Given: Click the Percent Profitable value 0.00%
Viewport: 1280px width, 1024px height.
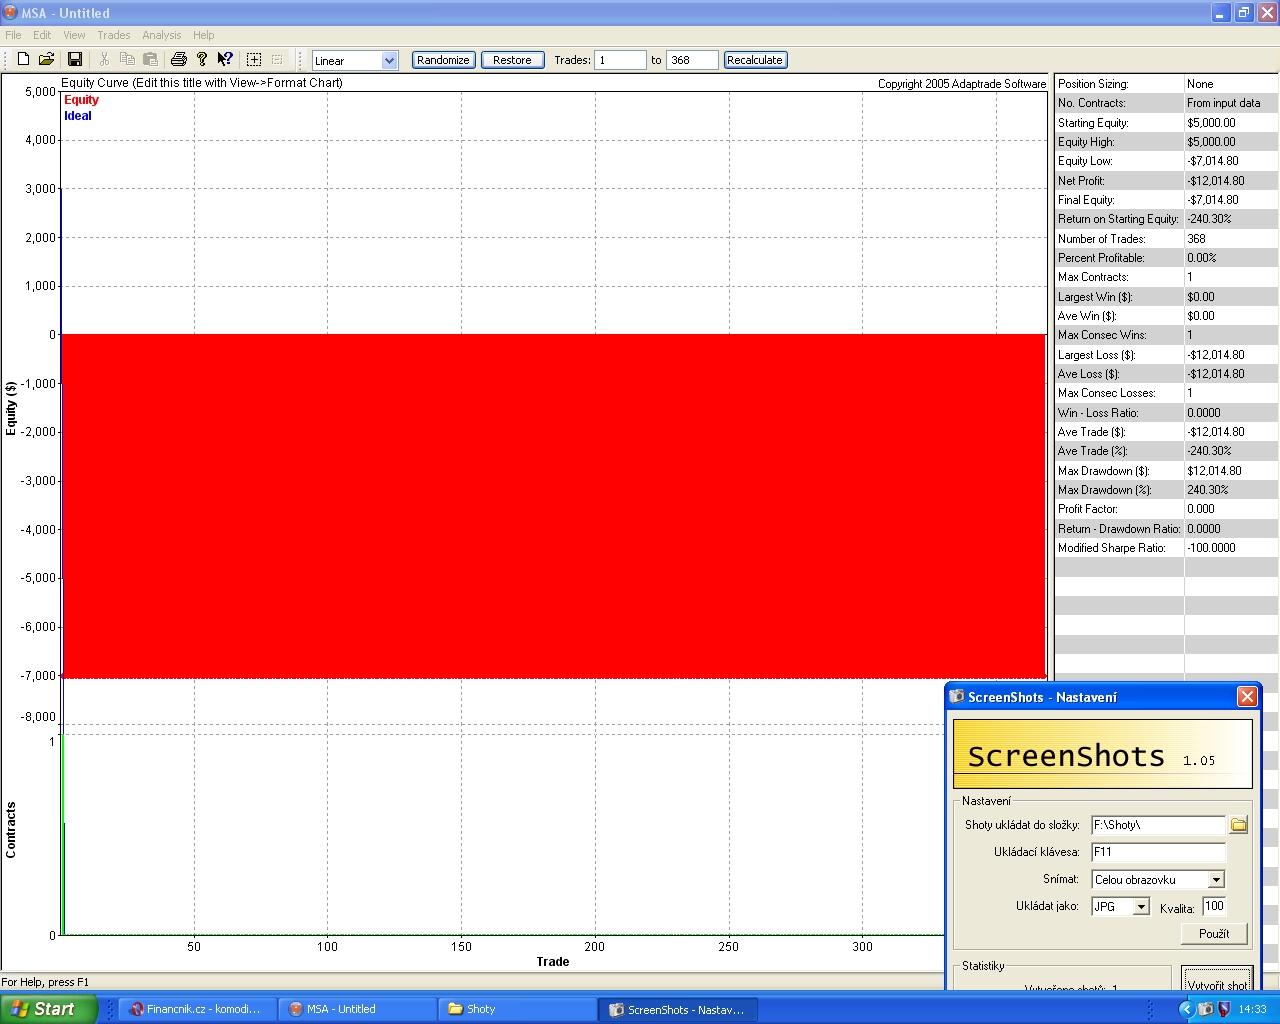Looking at the screenshot, I should [1201, 258].
